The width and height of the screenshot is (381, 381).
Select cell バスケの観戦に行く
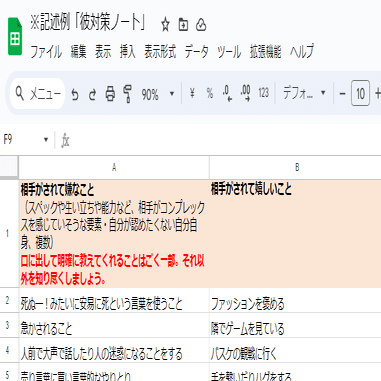[x=295, y=350]
